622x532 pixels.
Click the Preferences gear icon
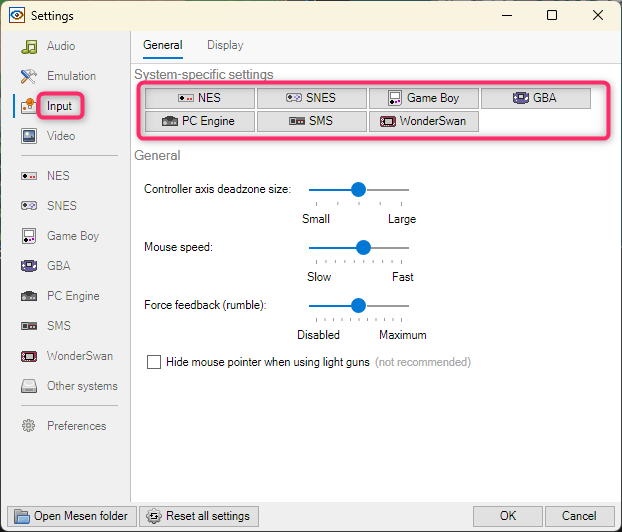pyautogui.click(x=29, y=426)
